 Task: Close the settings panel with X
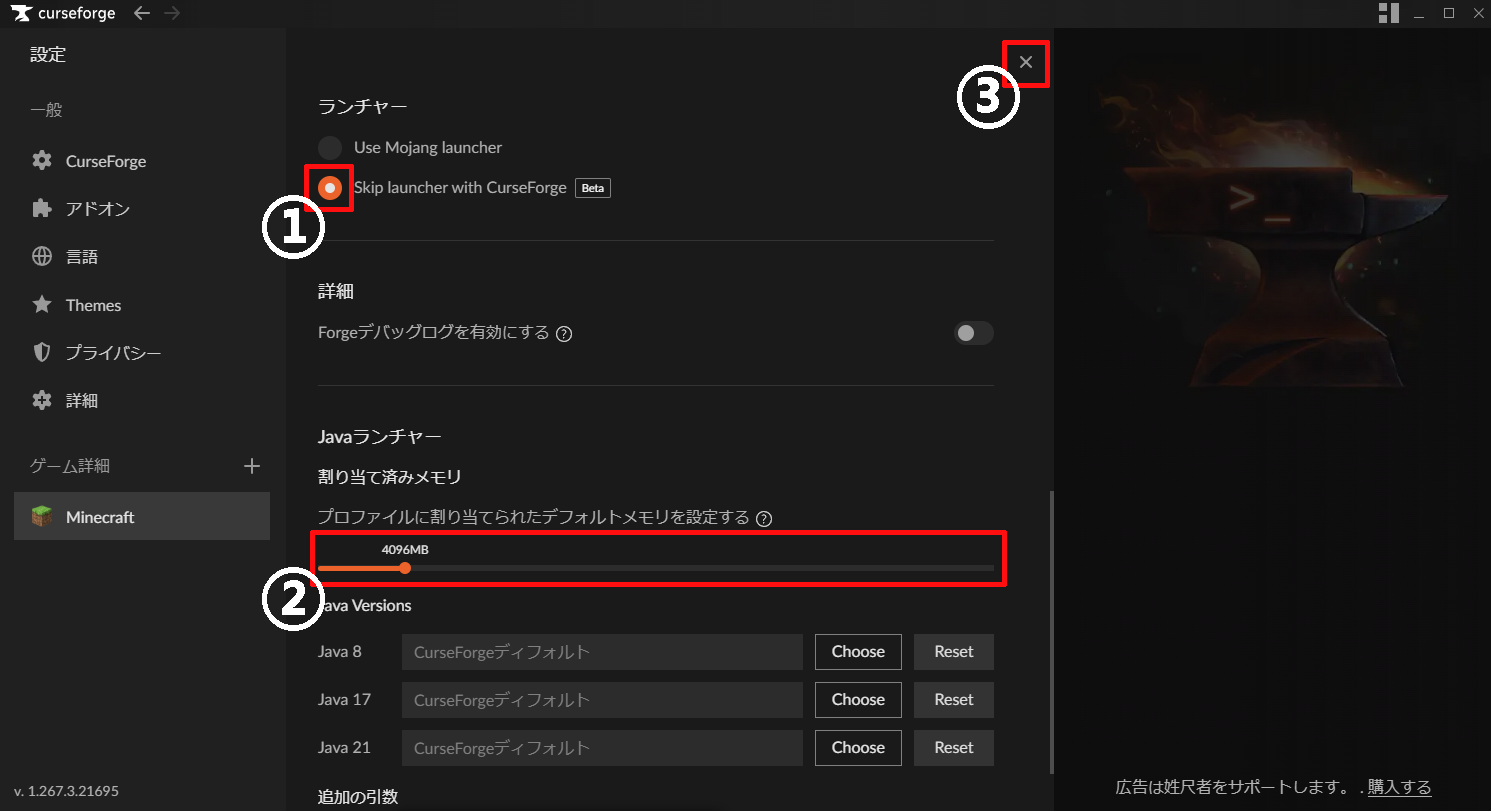(1026, 62)
